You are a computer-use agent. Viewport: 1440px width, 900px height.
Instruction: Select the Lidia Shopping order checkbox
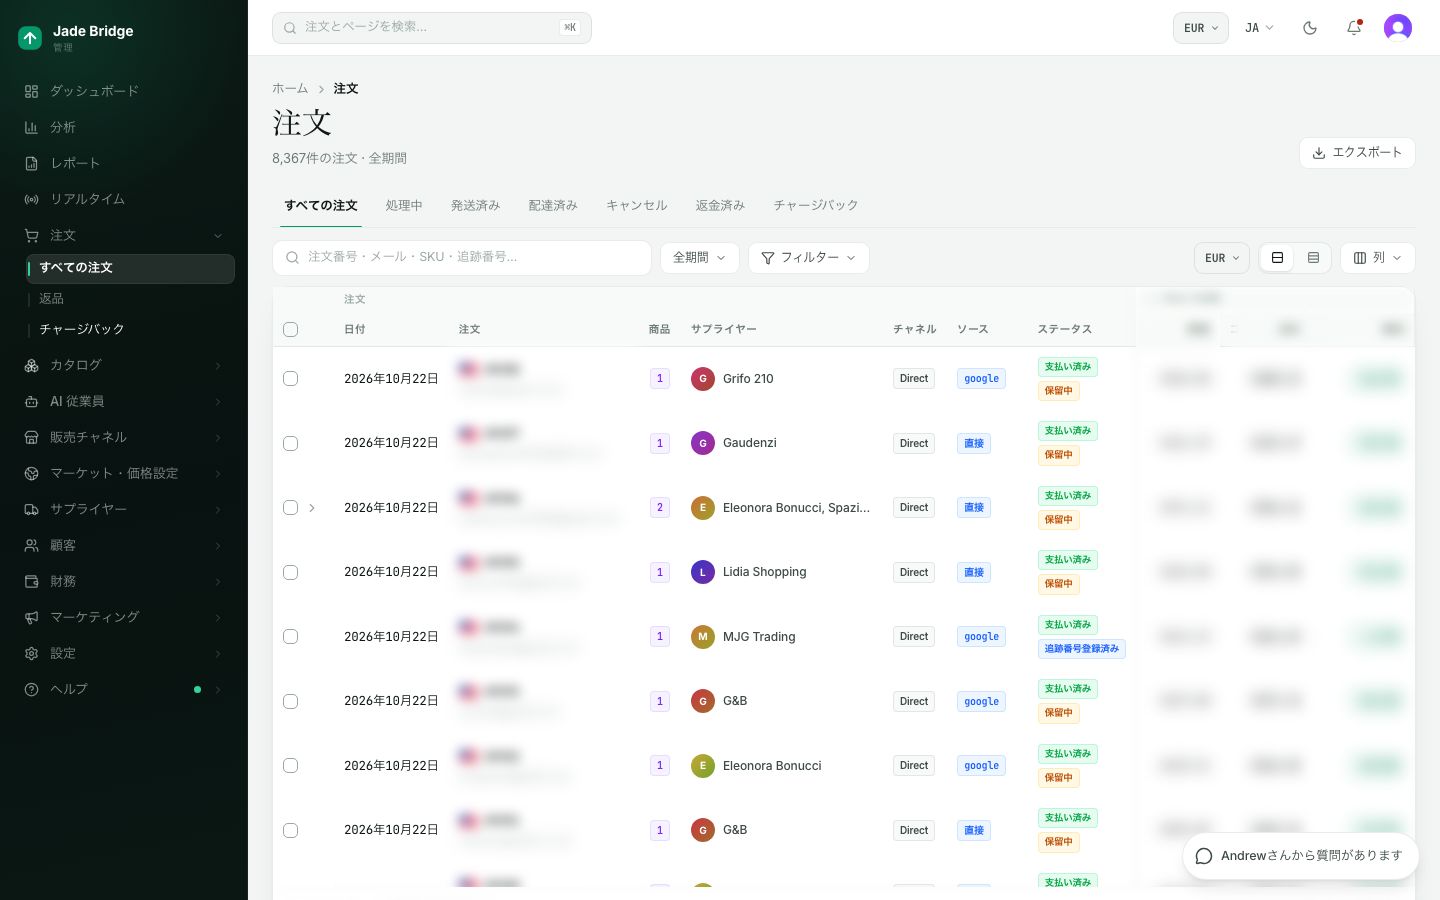pyautogui.click(x=291, y=572)
